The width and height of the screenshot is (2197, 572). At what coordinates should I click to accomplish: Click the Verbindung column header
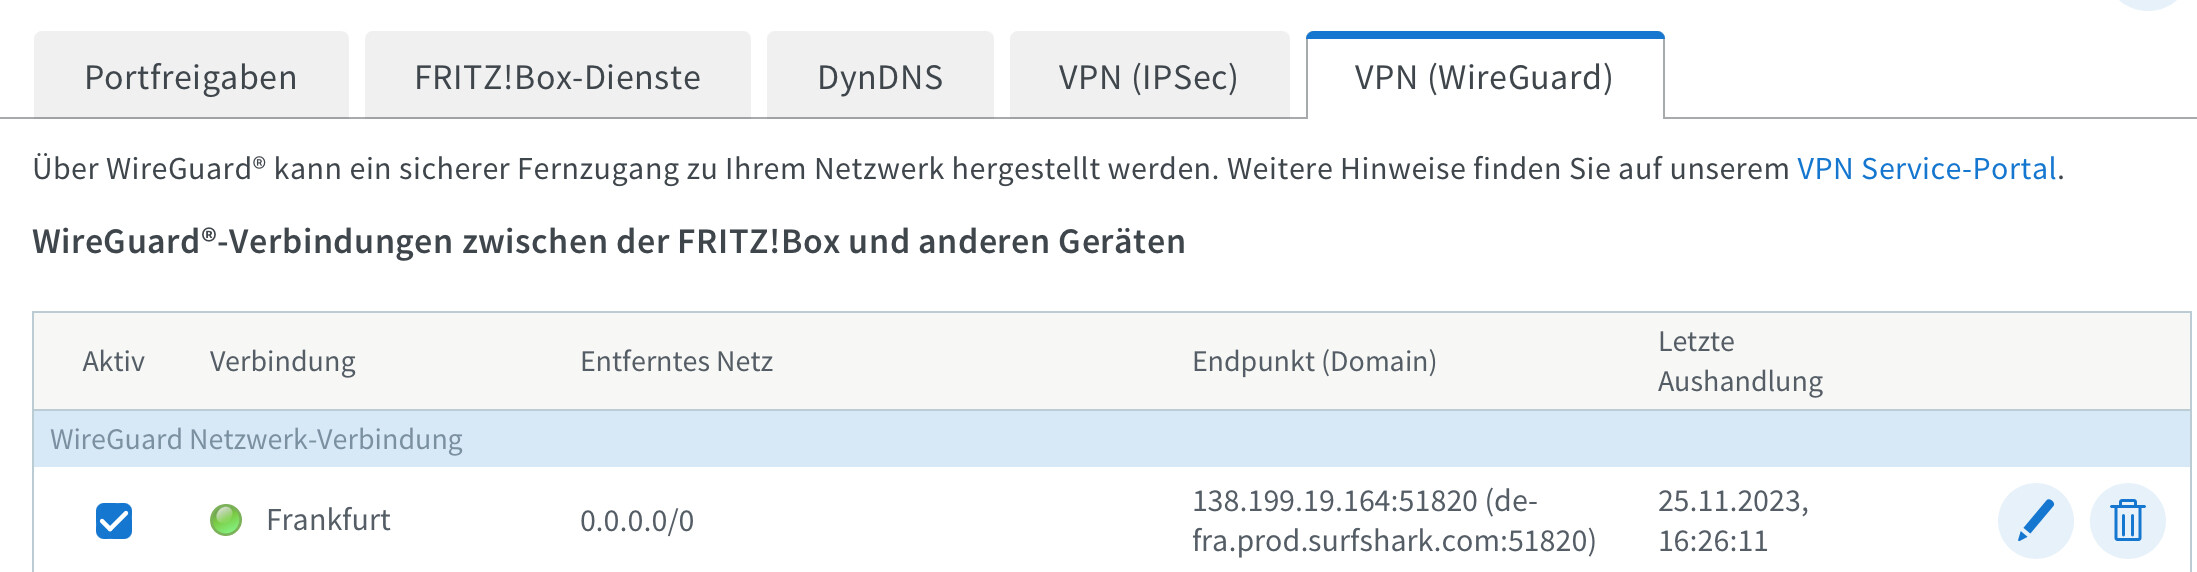[283, 361]
